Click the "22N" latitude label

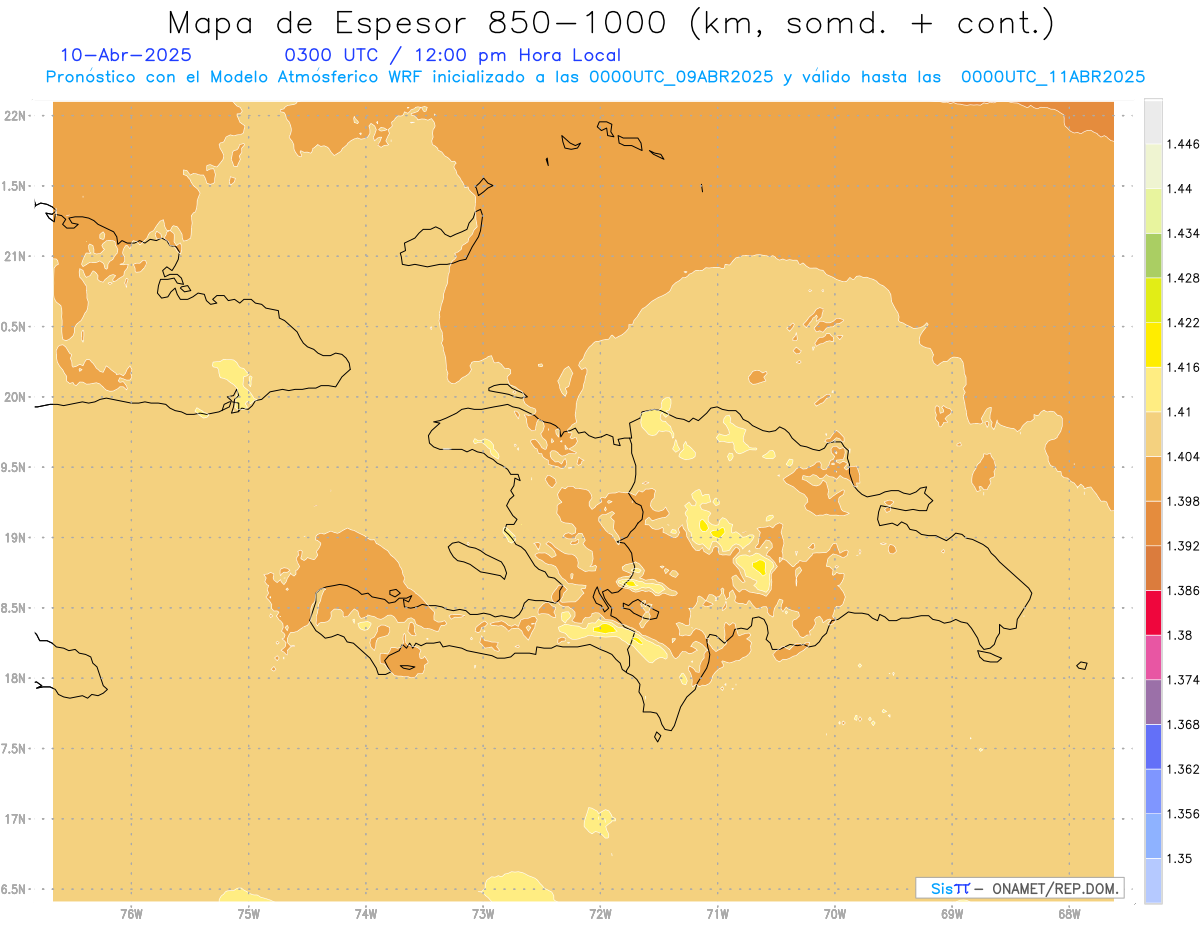point(17,115)
